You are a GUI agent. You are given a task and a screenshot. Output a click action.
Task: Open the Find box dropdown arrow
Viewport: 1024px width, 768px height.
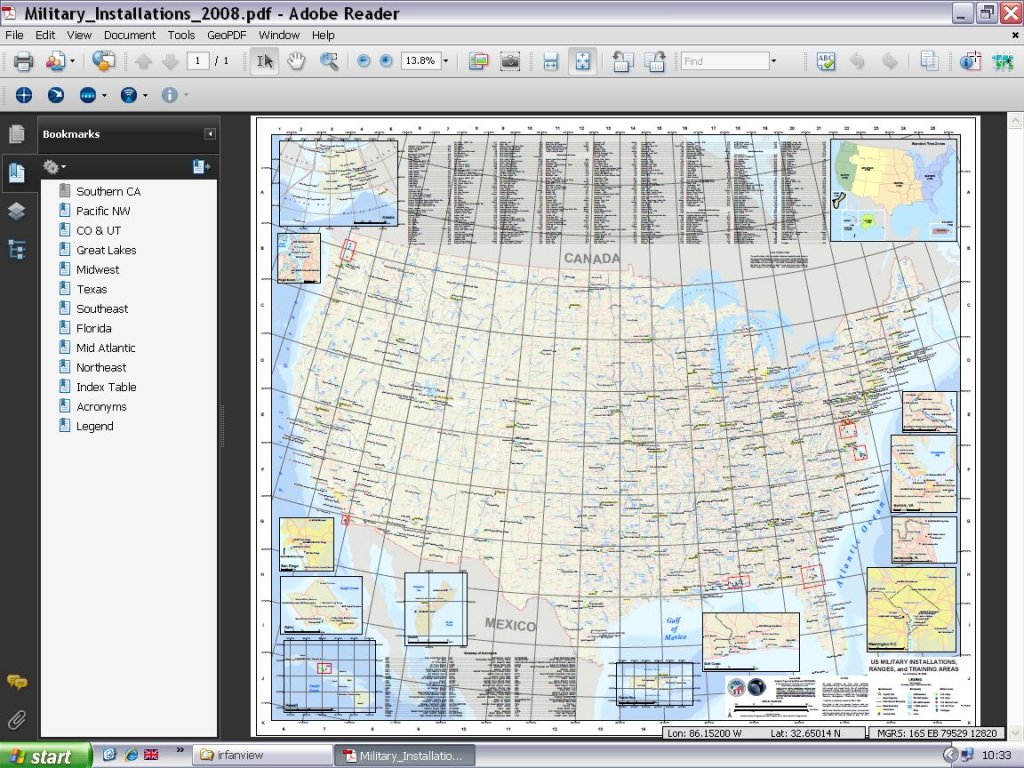coord(773,61)
